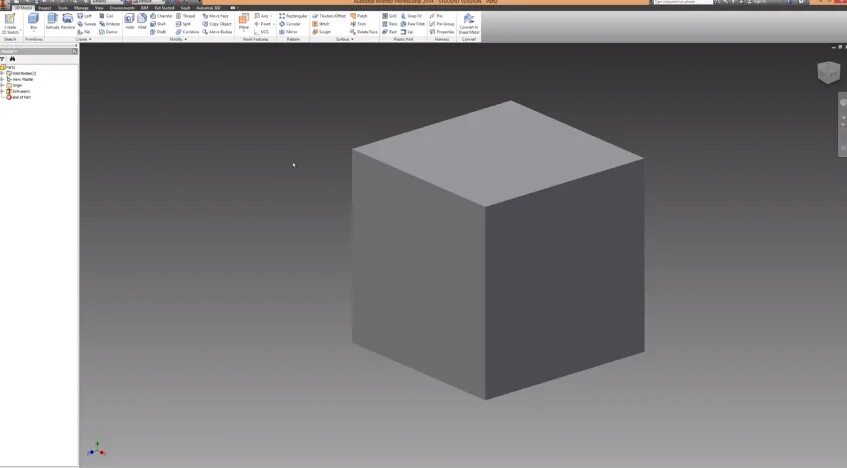Screen dimensions: 847x468
Task: Click the ViewCube in the viewport
Action: [829, 72]
